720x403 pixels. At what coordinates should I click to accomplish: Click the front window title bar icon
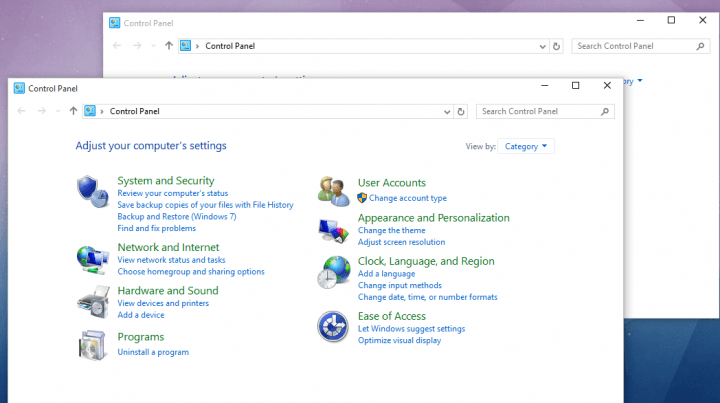pos(19,88)
